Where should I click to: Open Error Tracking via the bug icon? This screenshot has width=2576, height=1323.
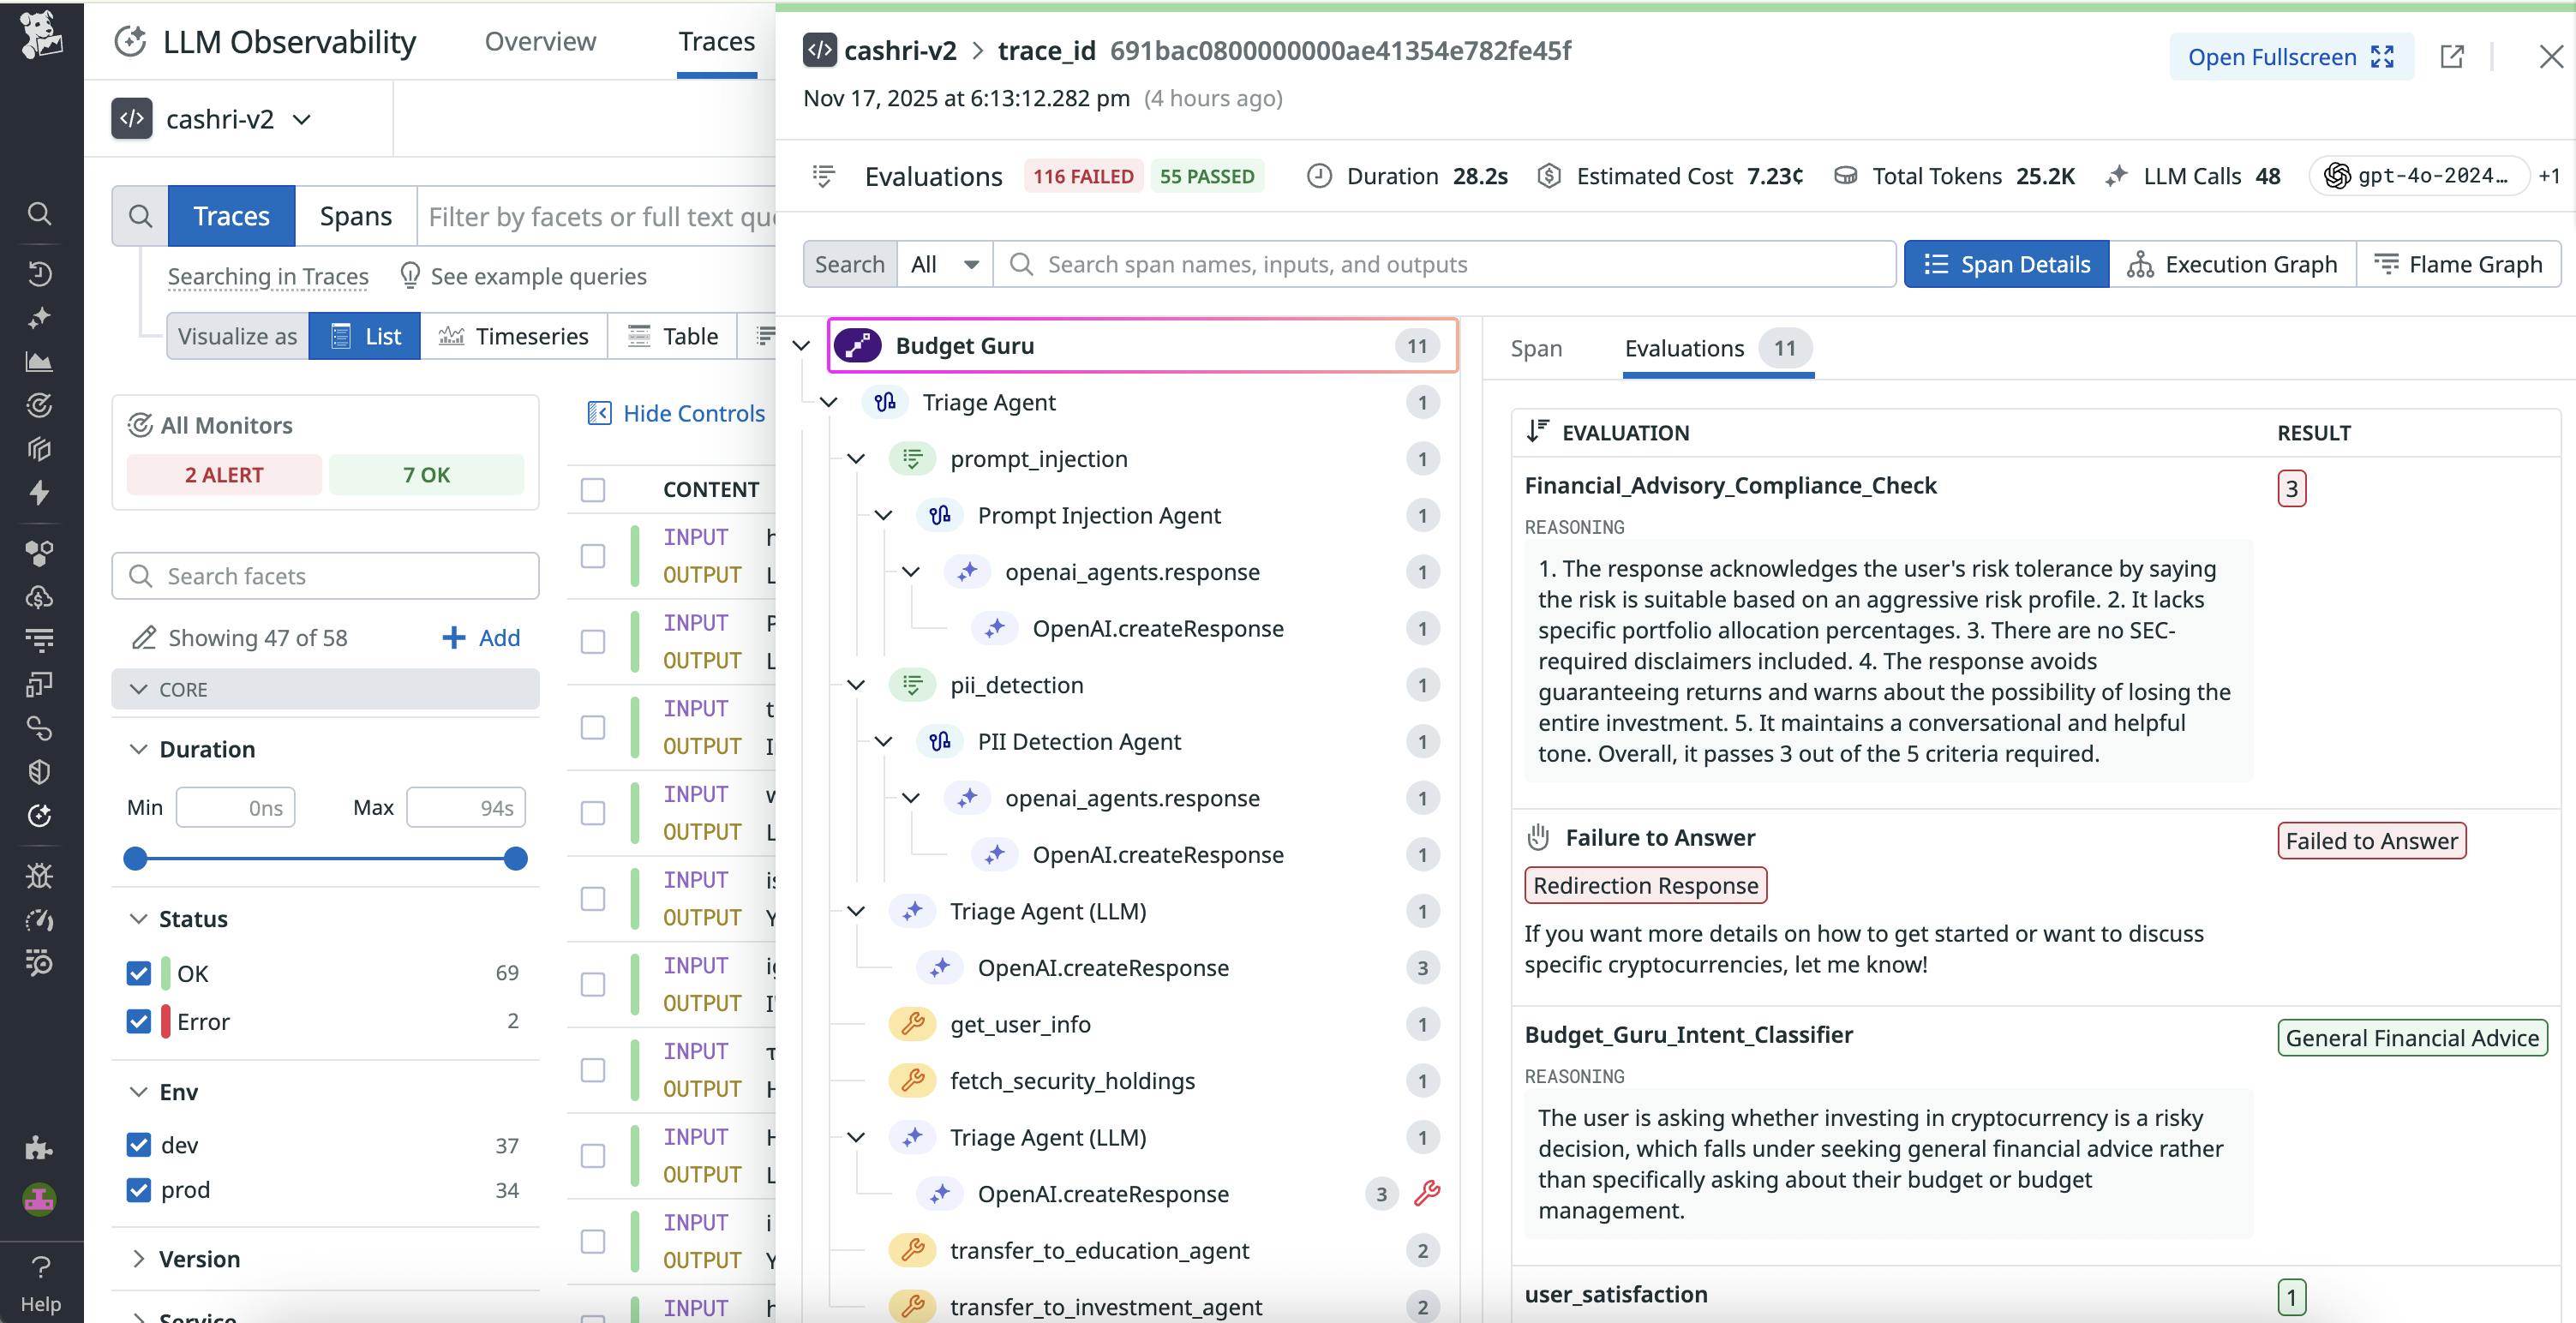pos(40,875)
